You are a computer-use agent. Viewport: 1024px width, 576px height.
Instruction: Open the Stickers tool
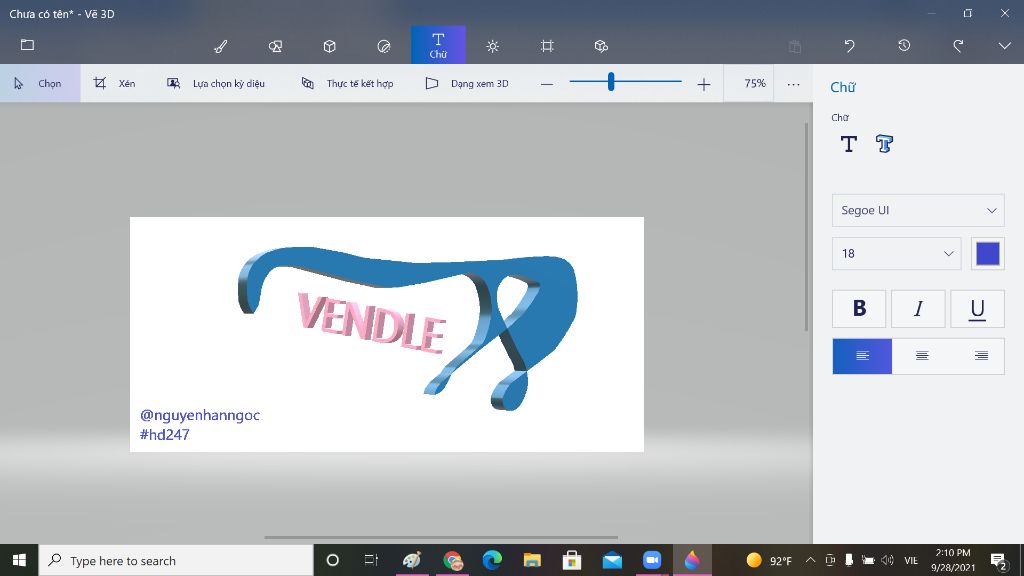point(384,46)
